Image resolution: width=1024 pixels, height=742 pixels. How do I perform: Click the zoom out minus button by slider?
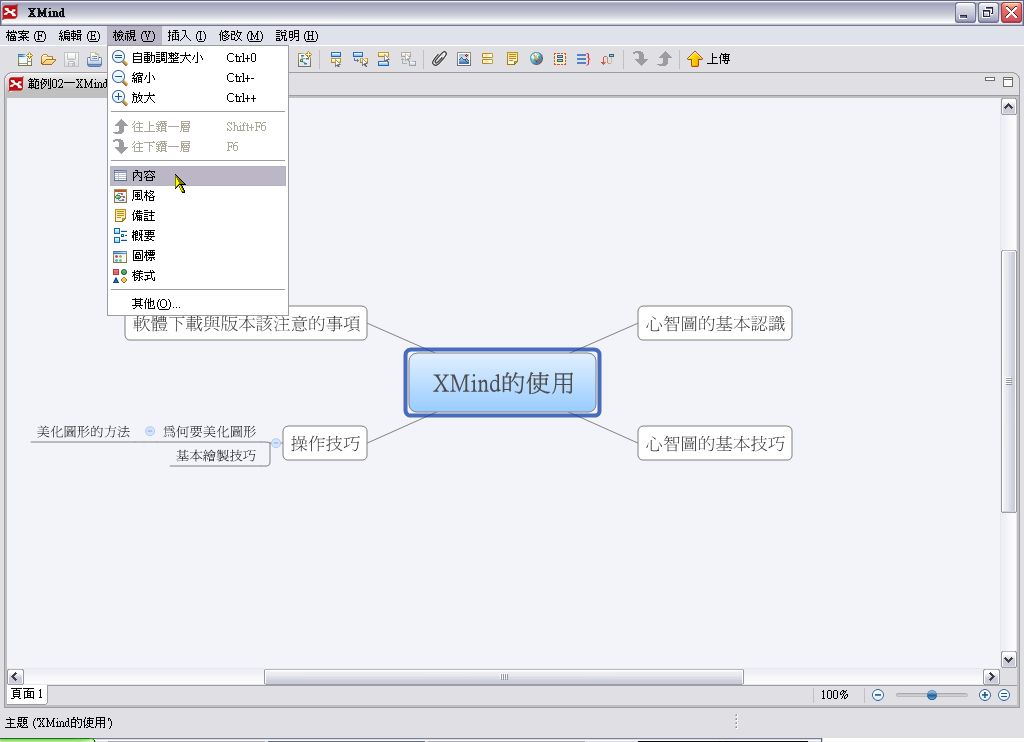[x=878, y=695]
